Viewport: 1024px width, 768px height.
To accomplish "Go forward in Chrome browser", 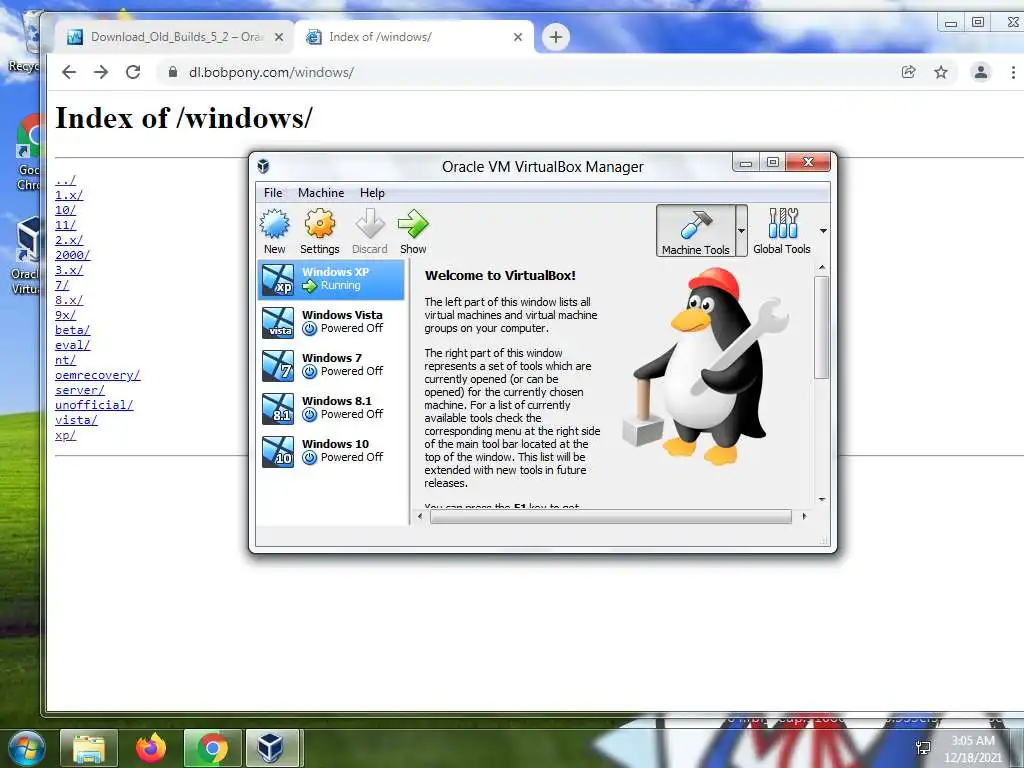I will coord(101,72).
